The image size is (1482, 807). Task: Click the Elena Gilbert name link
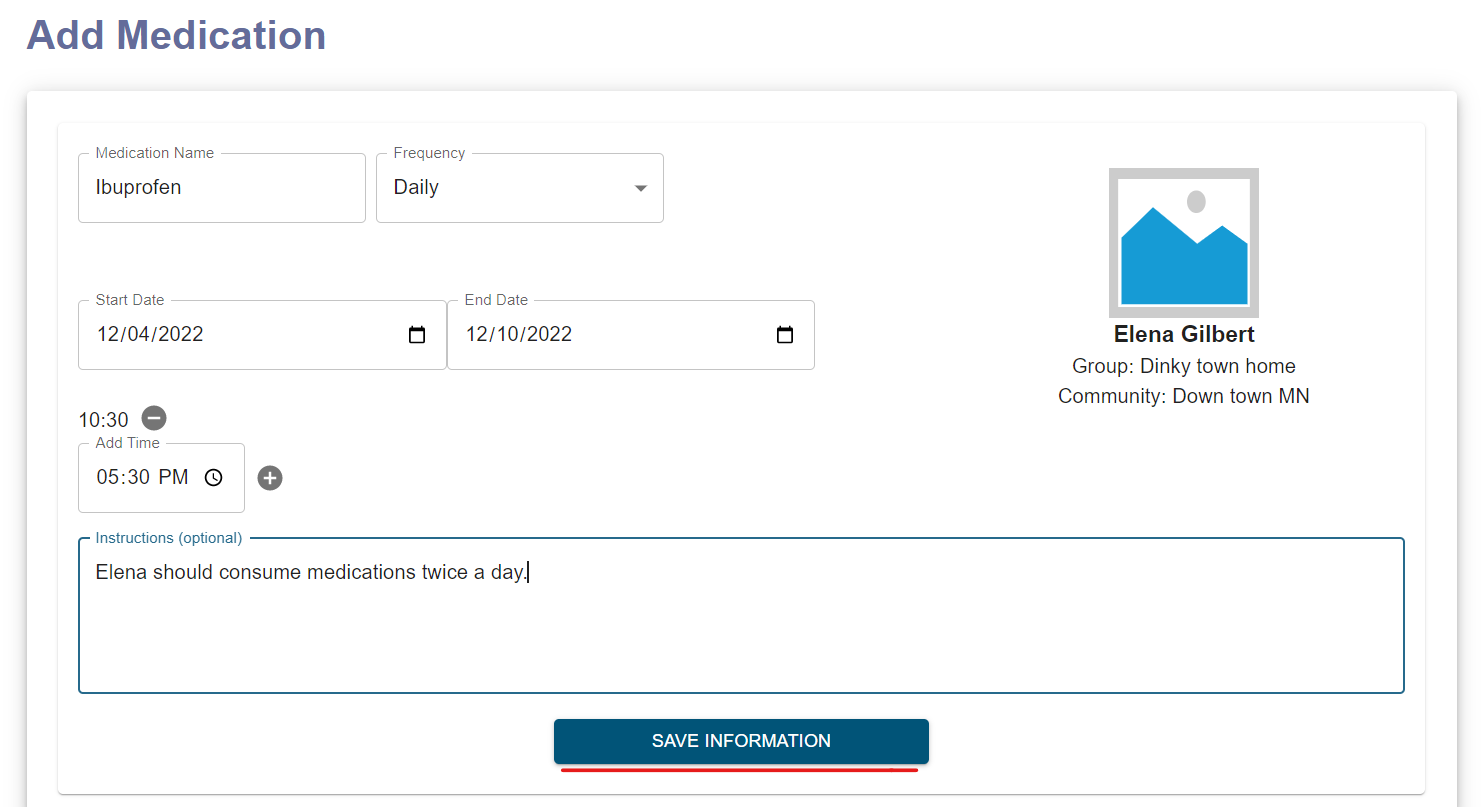[x=1183, y=334]
